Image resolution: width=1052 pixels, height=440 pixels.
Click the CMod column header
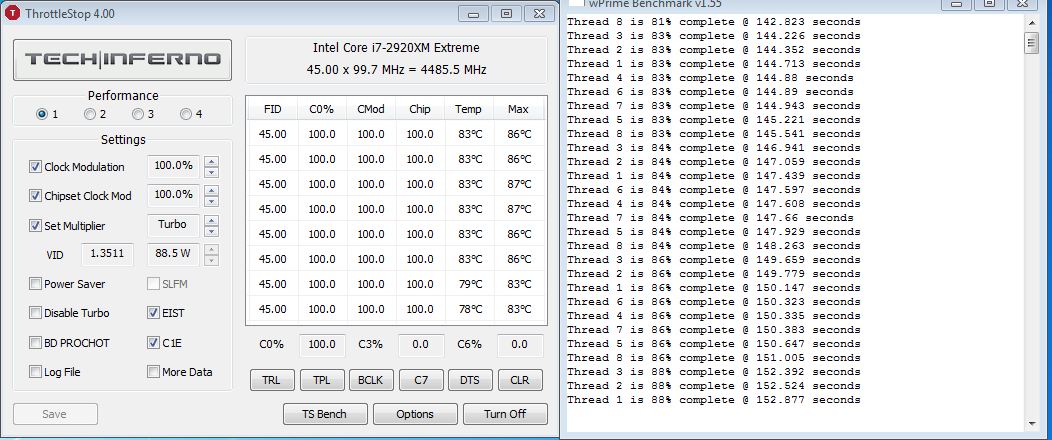[370, 109]
